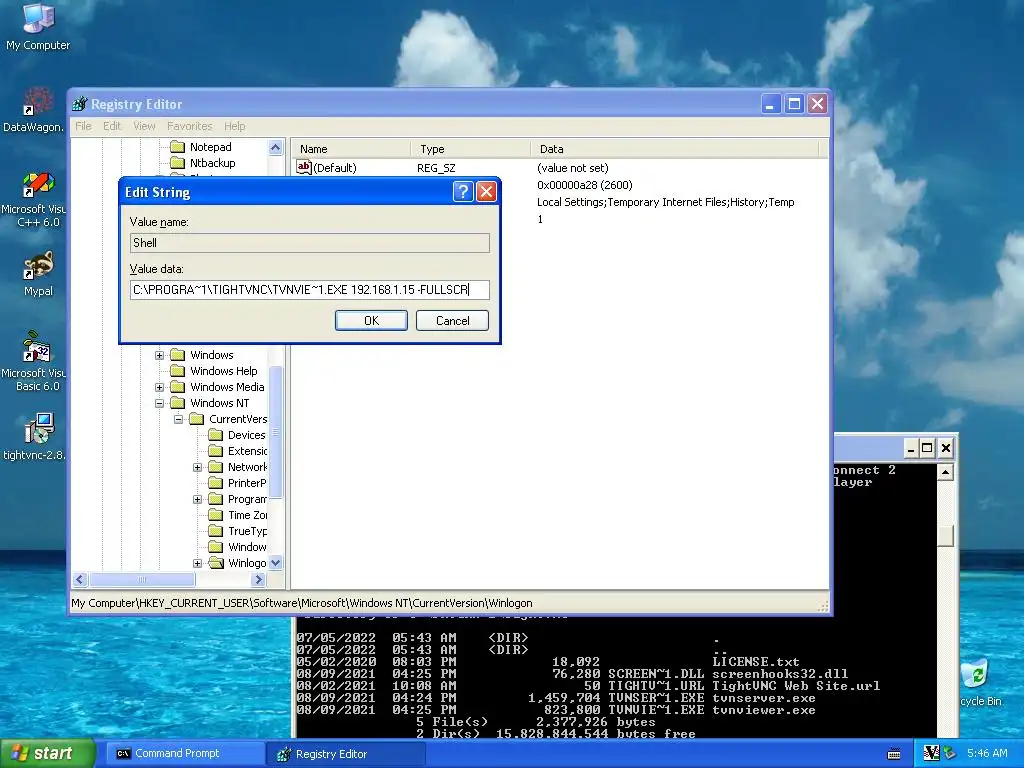This screenshot has height=768, width=1024.
Task: Open the Favorites menu
Action: coord(189,126)
